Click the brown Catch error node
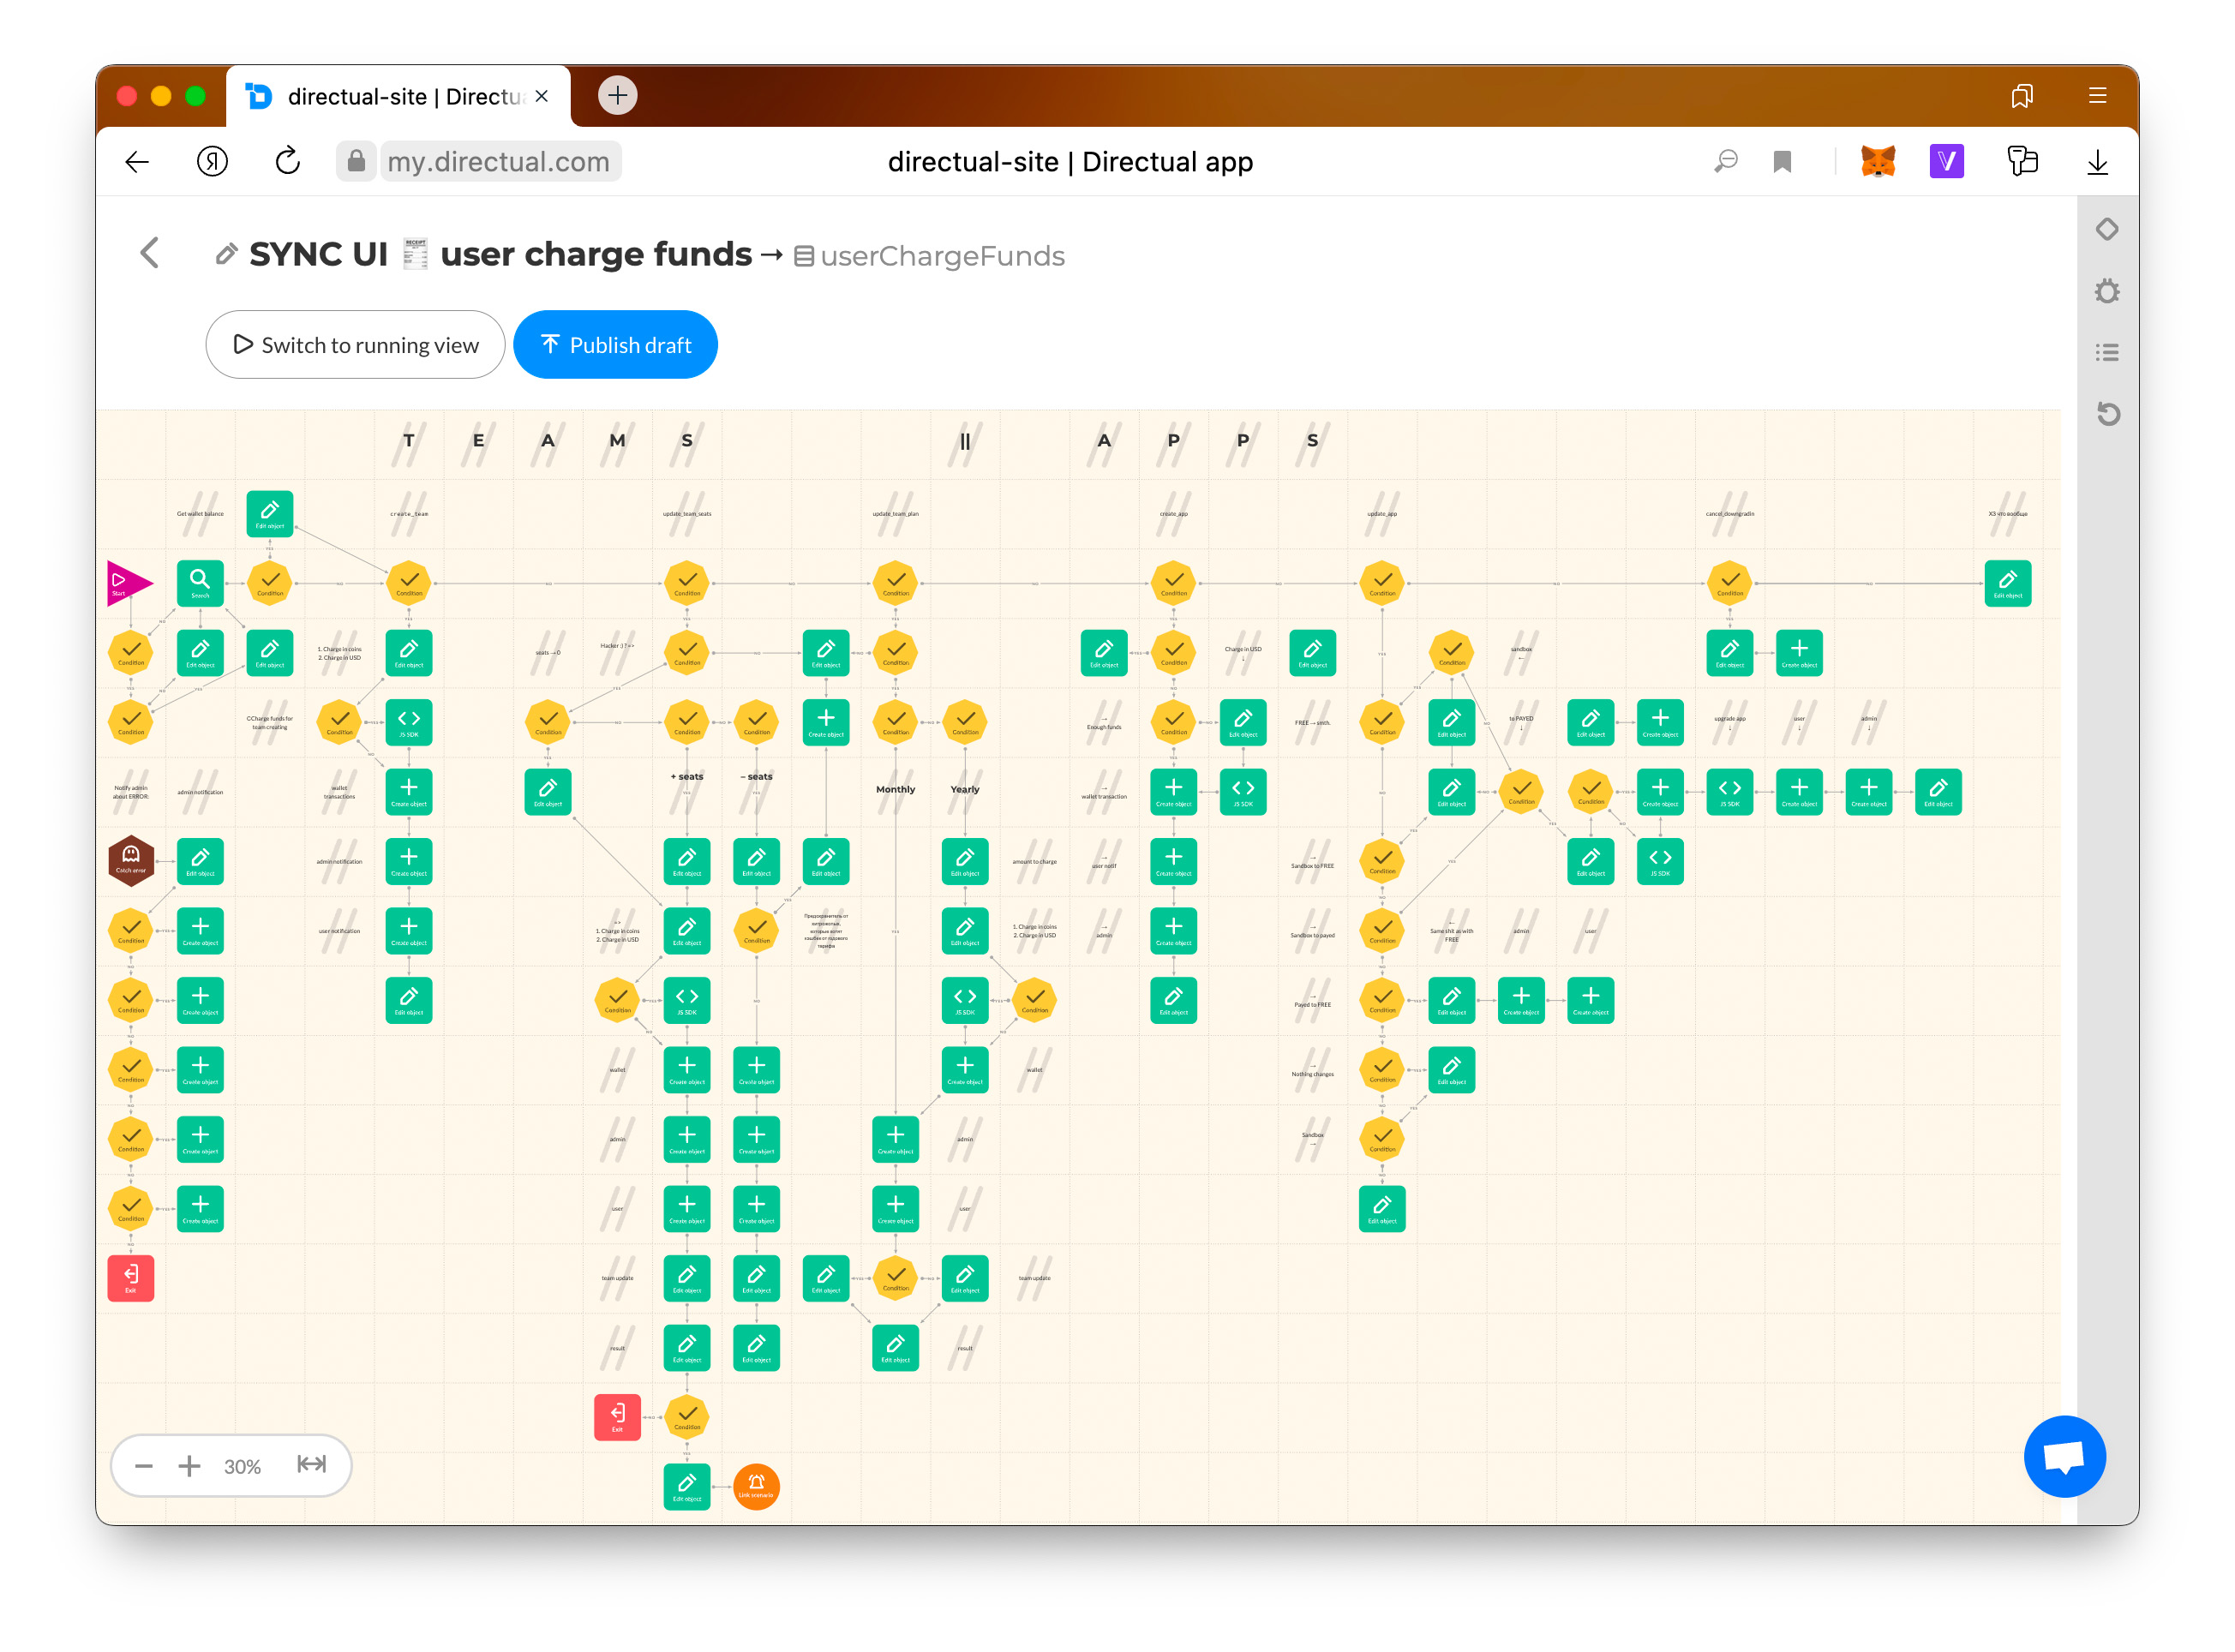 (x=130, y=860)
